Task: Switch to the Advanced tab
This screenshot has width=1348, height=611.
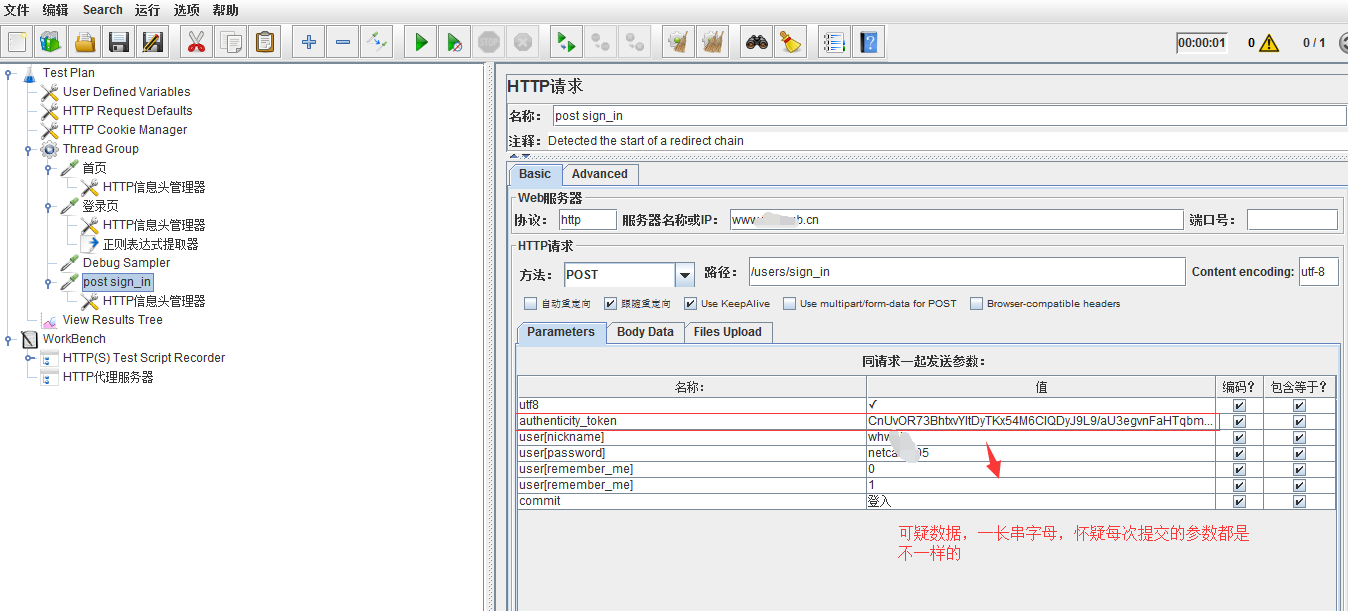Action: point(599,174)
